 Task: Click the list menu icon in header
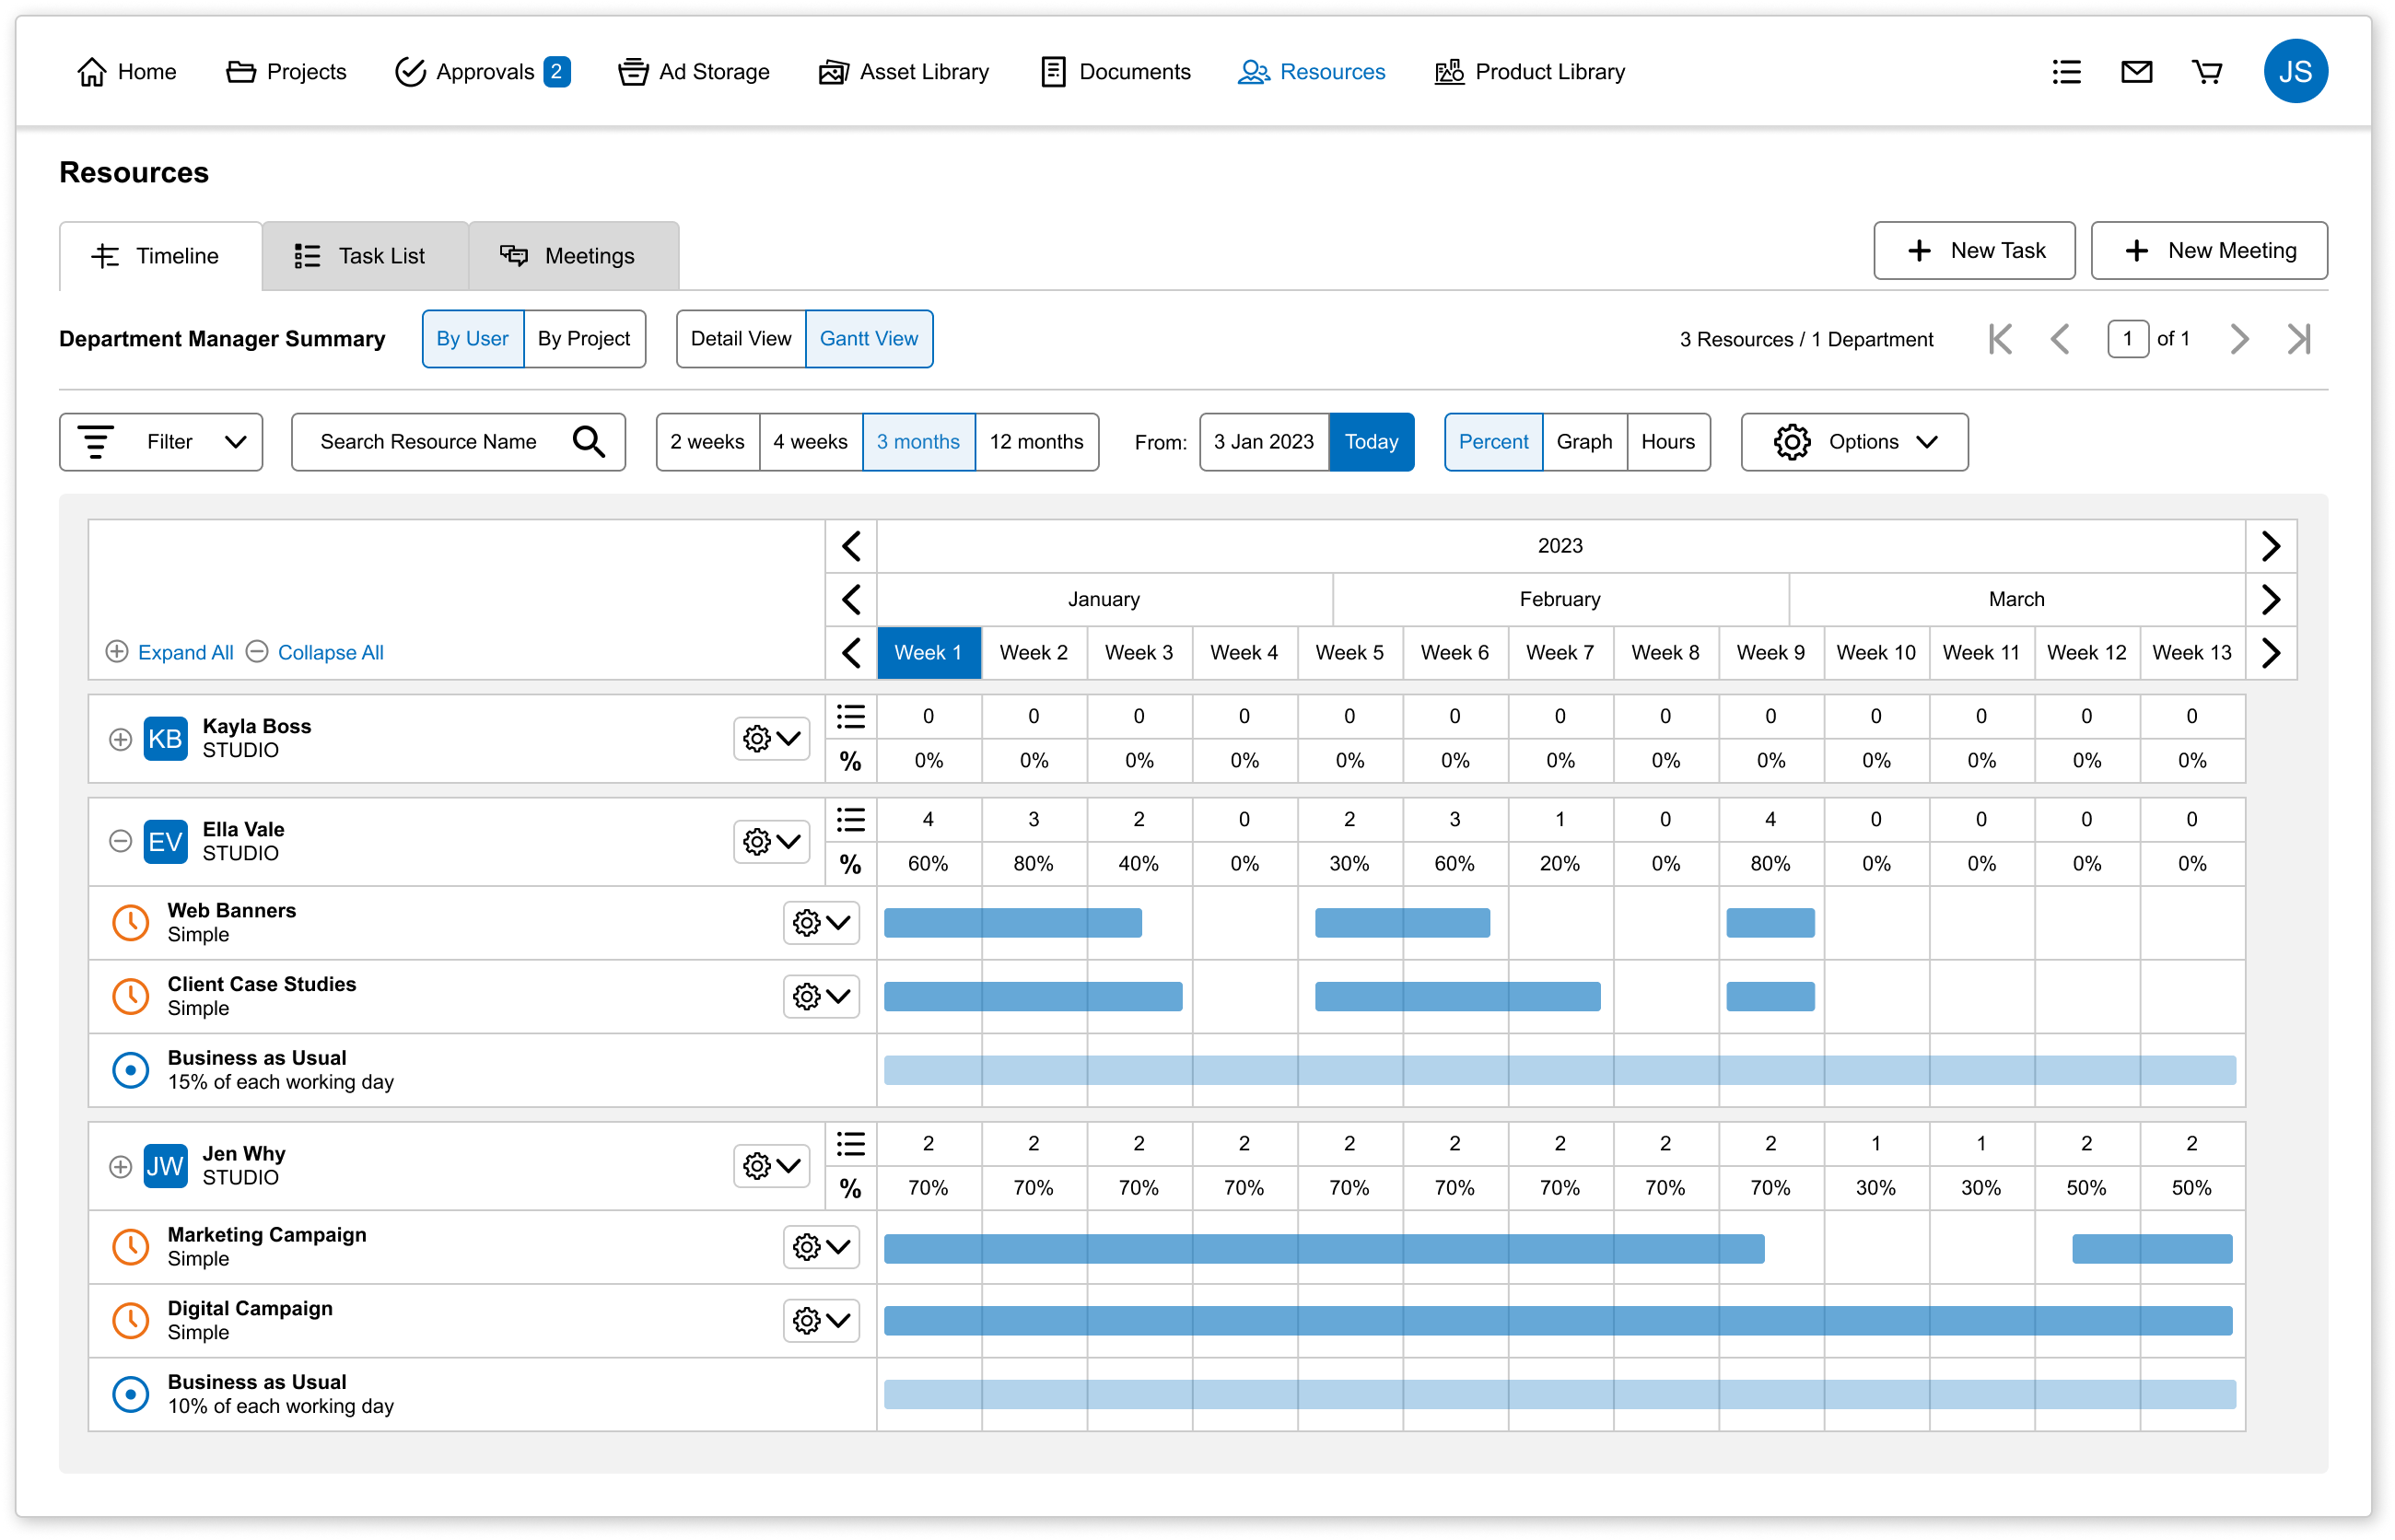(x=2066, y=72)
